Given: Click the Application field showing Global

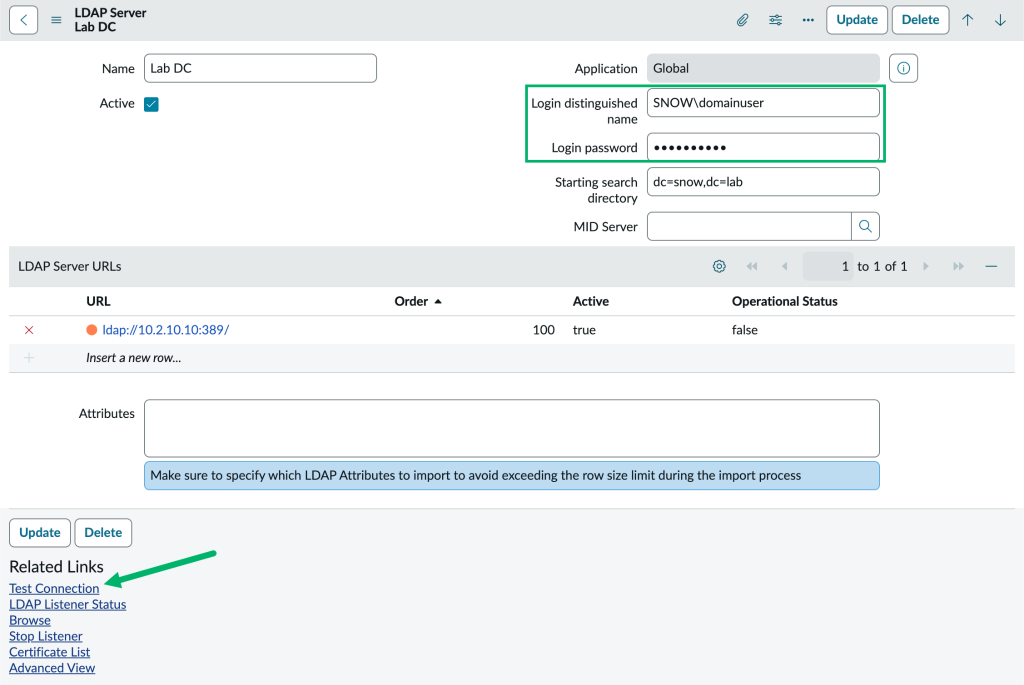Looking at the screenshot, I should point(763,68).
